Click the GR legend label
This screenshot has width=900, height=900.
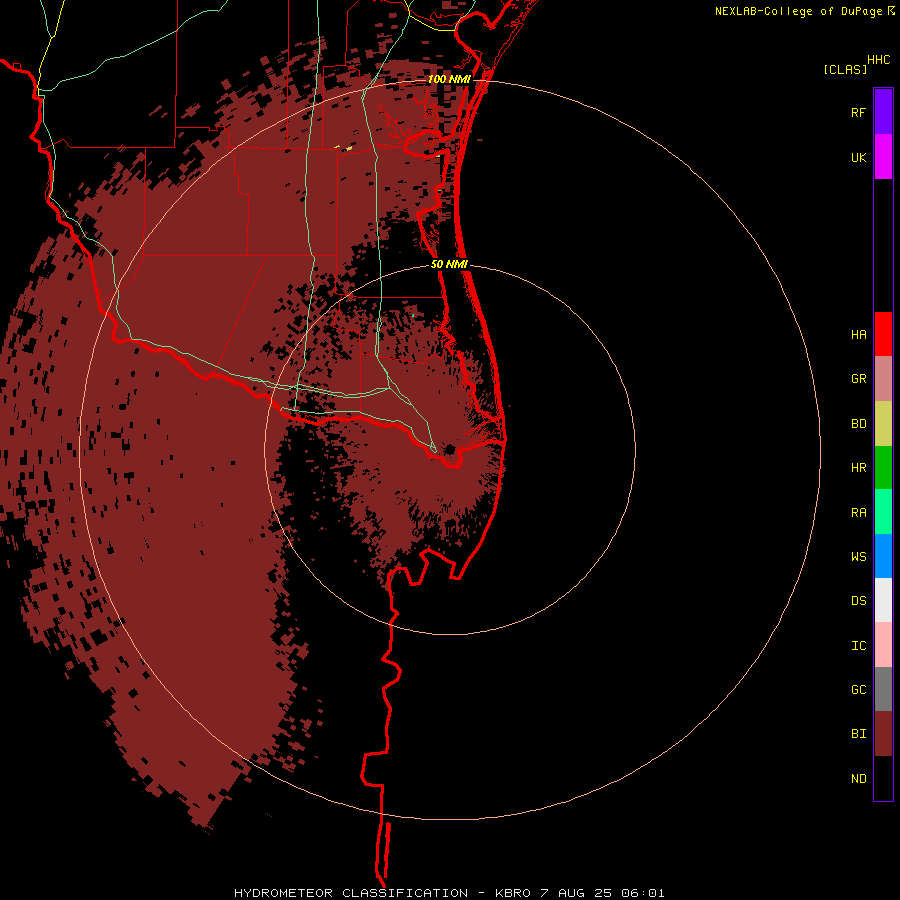[x=858, y=379]
